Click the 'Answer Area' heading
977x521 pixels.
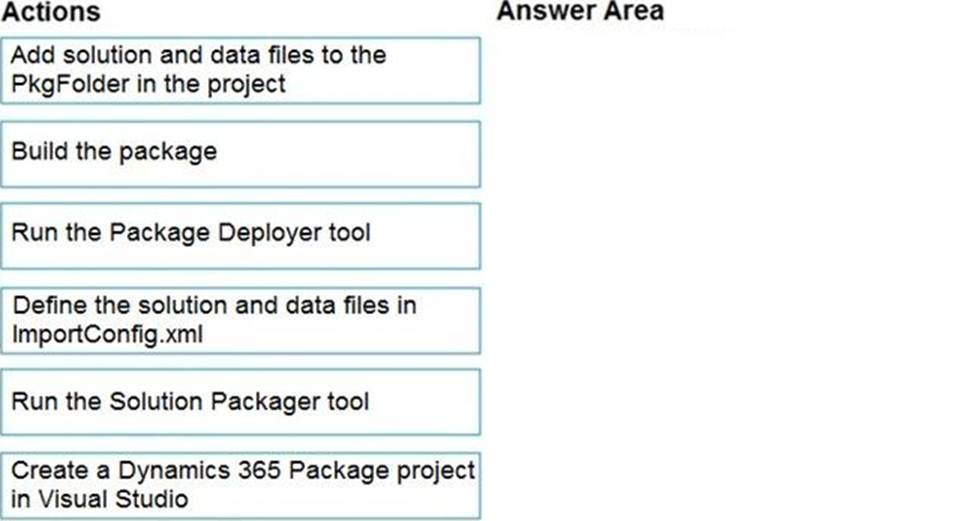pyautogui.click(x=580, y=11)
